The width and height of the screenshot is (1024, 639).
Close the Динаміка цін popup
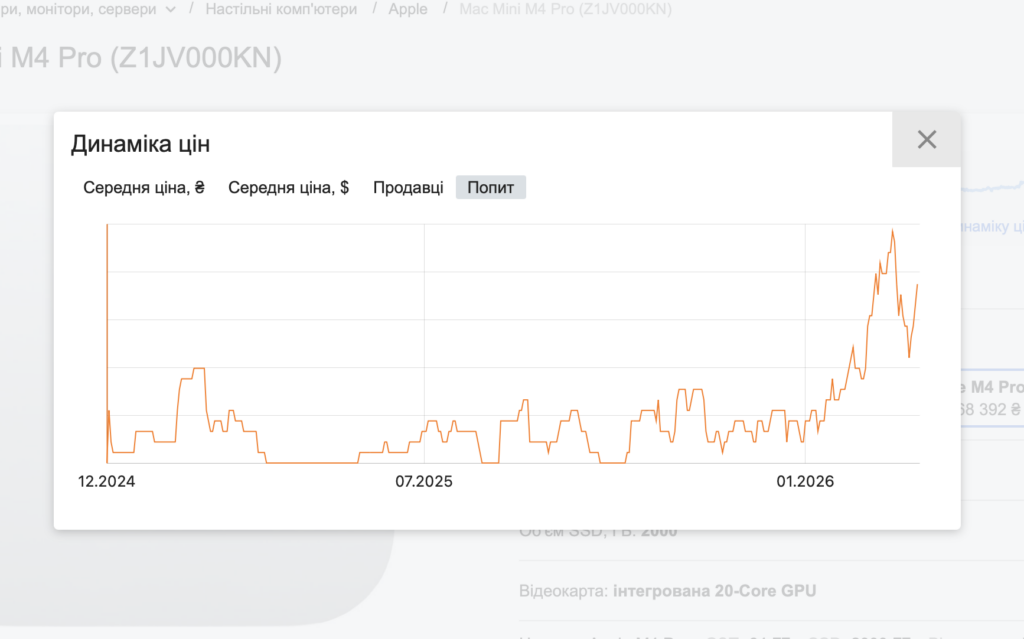[927, 140]
